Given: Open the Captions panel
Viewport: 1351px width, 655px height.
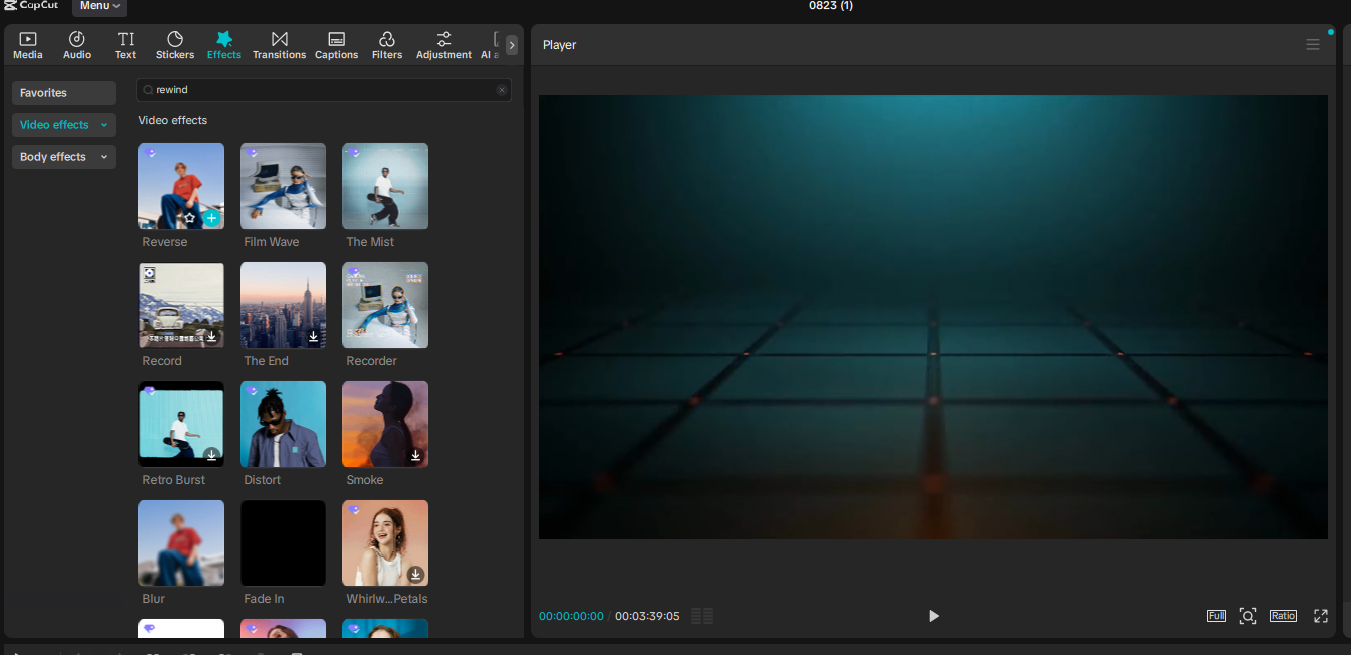Looking at the screenshot, I should [x=337, y=45].
